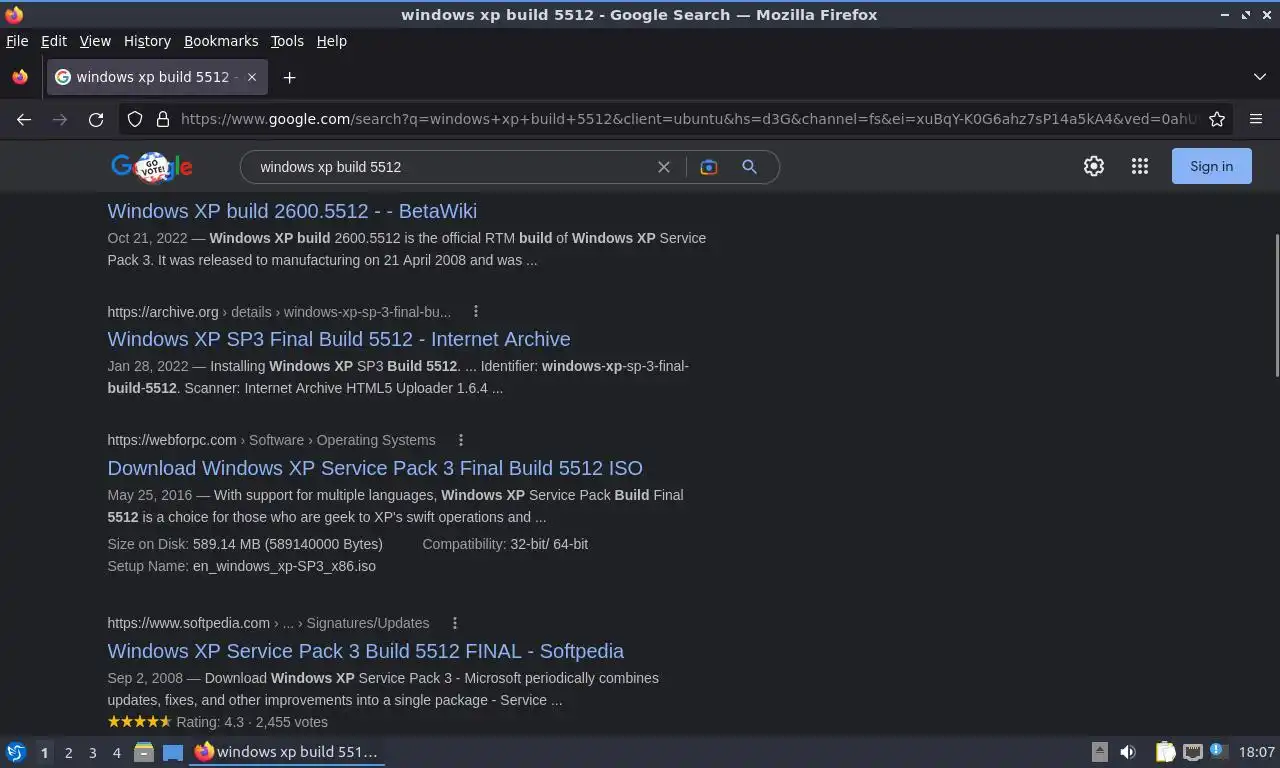Open the History menu
Screen dimensions: 1280x768
click(147, 41)
